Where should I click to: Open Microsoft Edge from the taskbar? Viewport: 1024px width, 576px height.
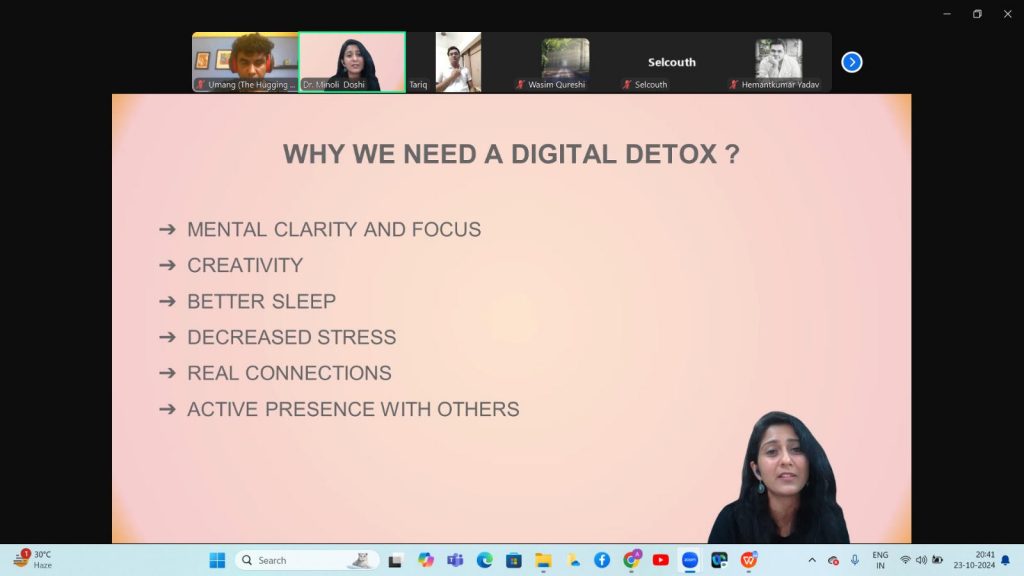click(x=485, y=560)
